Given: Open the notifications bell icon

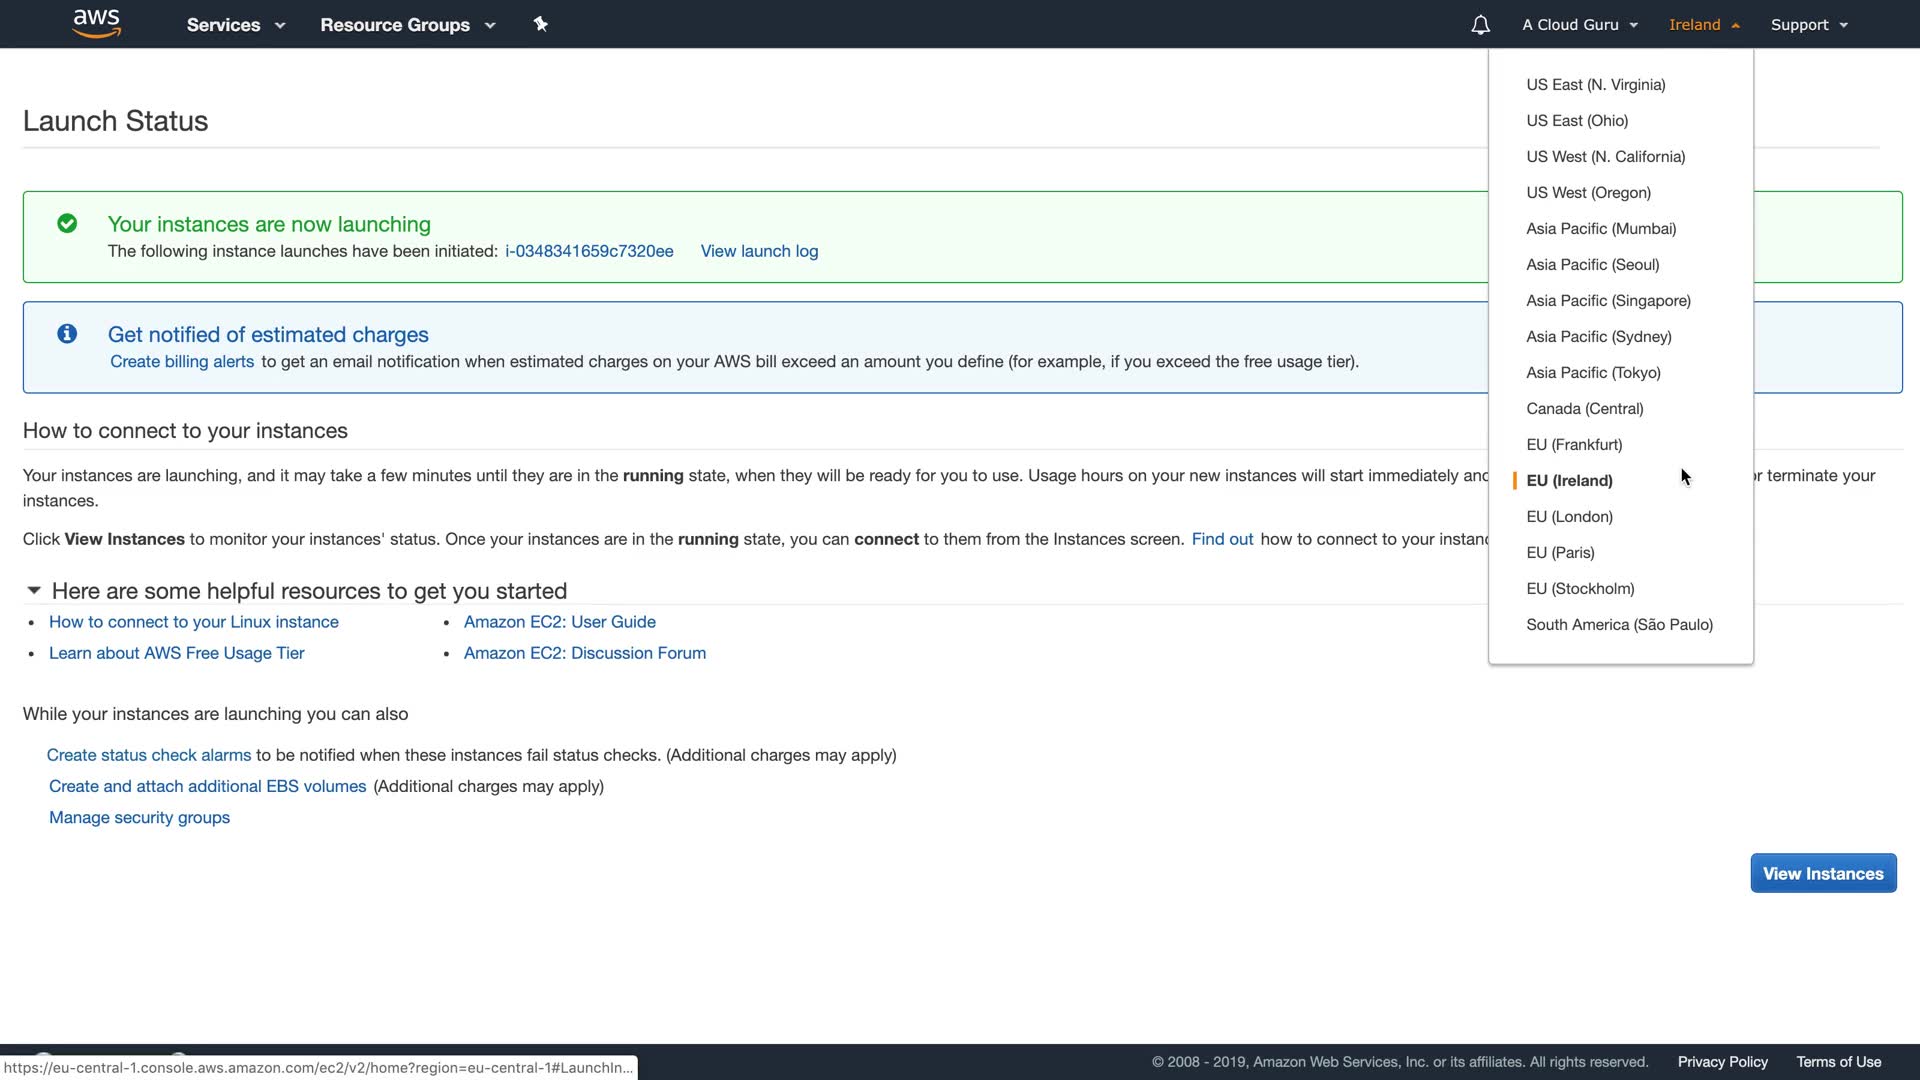Looking at the screenshot, I should pyautogui.click(x=1480, y=25).
